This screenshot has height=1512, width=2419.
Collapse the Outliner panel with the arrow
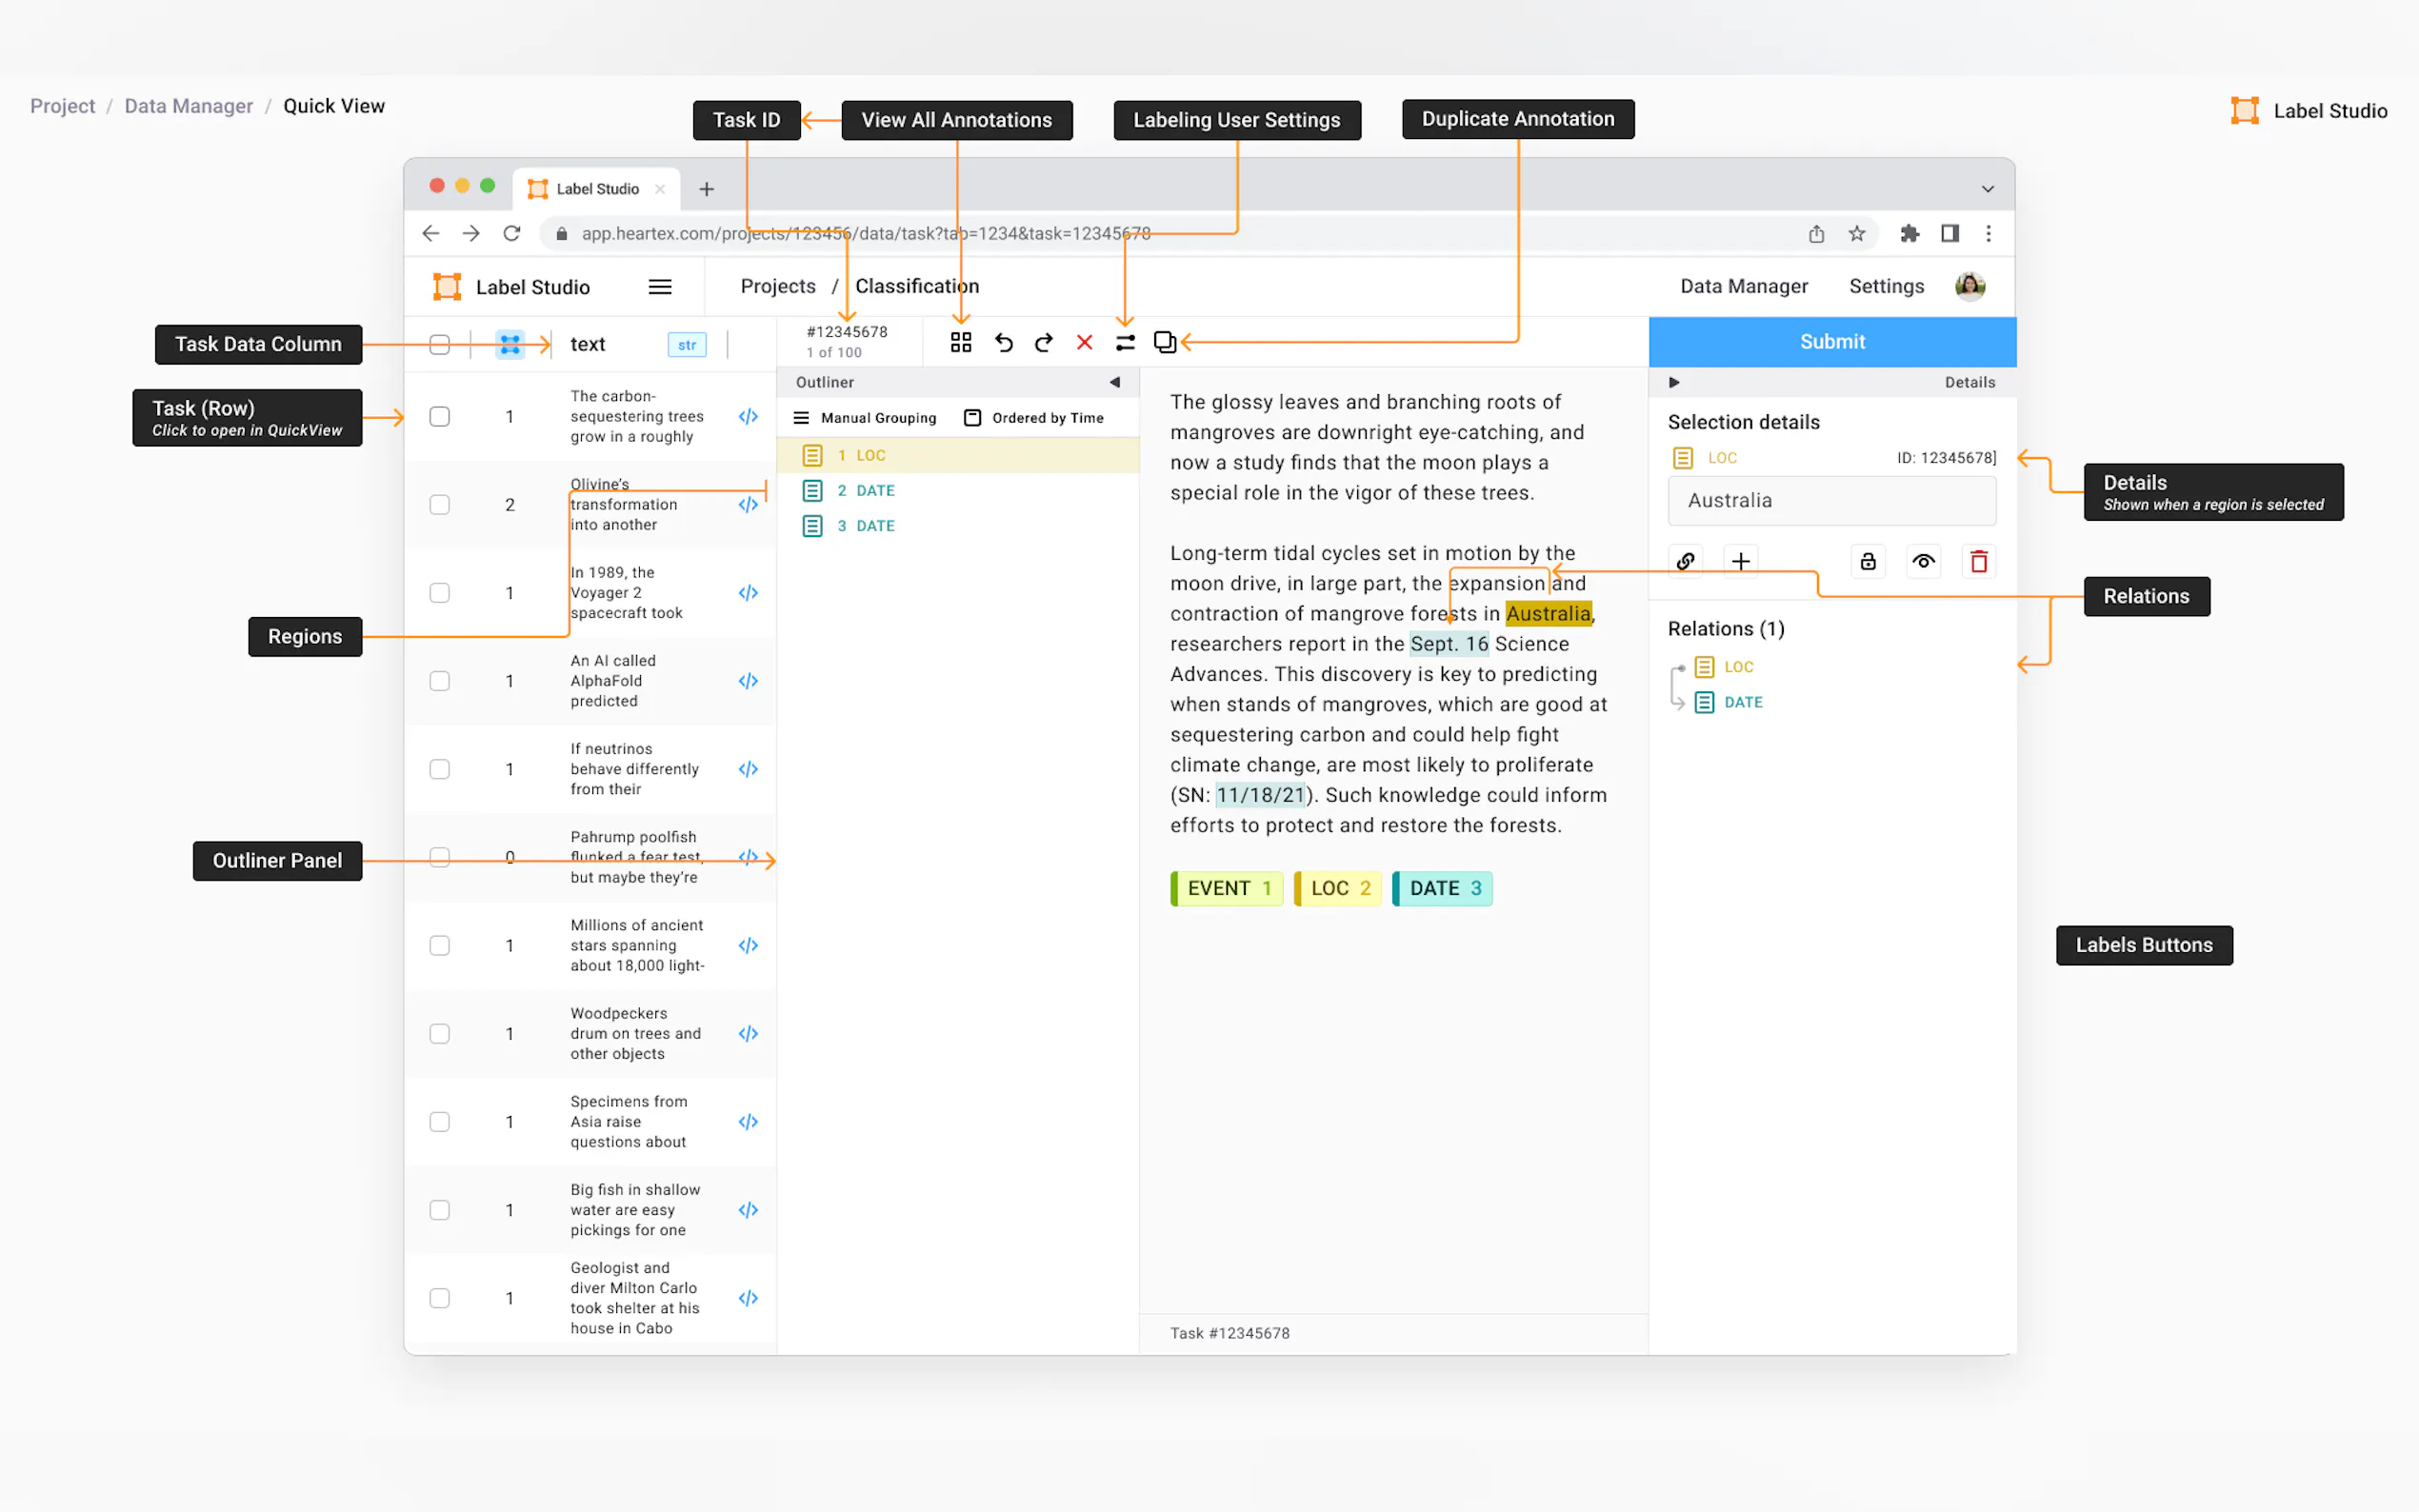(x=1114, y=382)
